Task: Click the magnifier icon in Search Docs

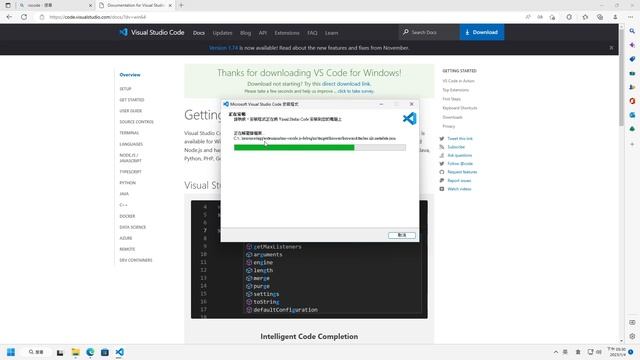Action: (405, 32)
